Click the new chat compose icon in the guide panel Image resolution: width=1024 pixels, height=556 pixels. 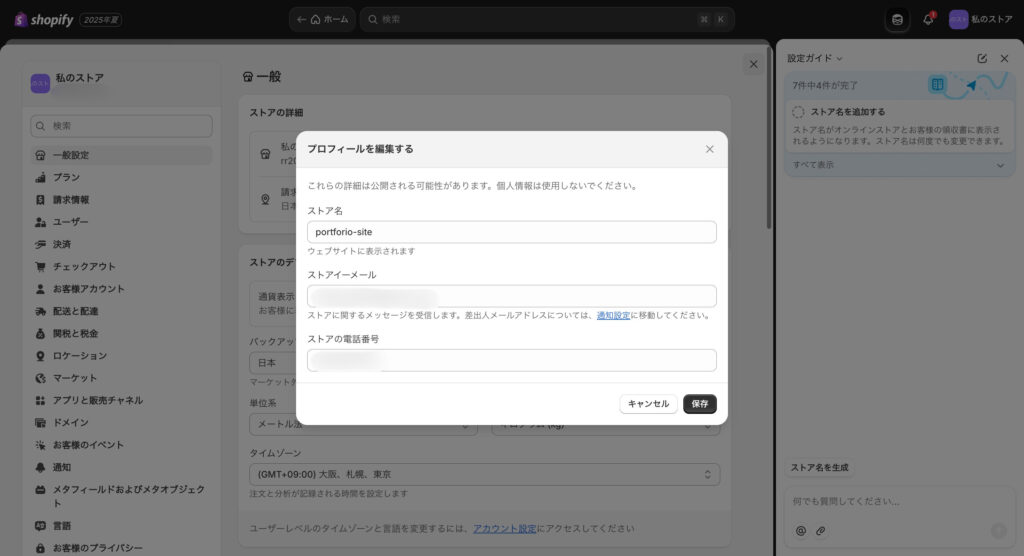click(982, 59)
